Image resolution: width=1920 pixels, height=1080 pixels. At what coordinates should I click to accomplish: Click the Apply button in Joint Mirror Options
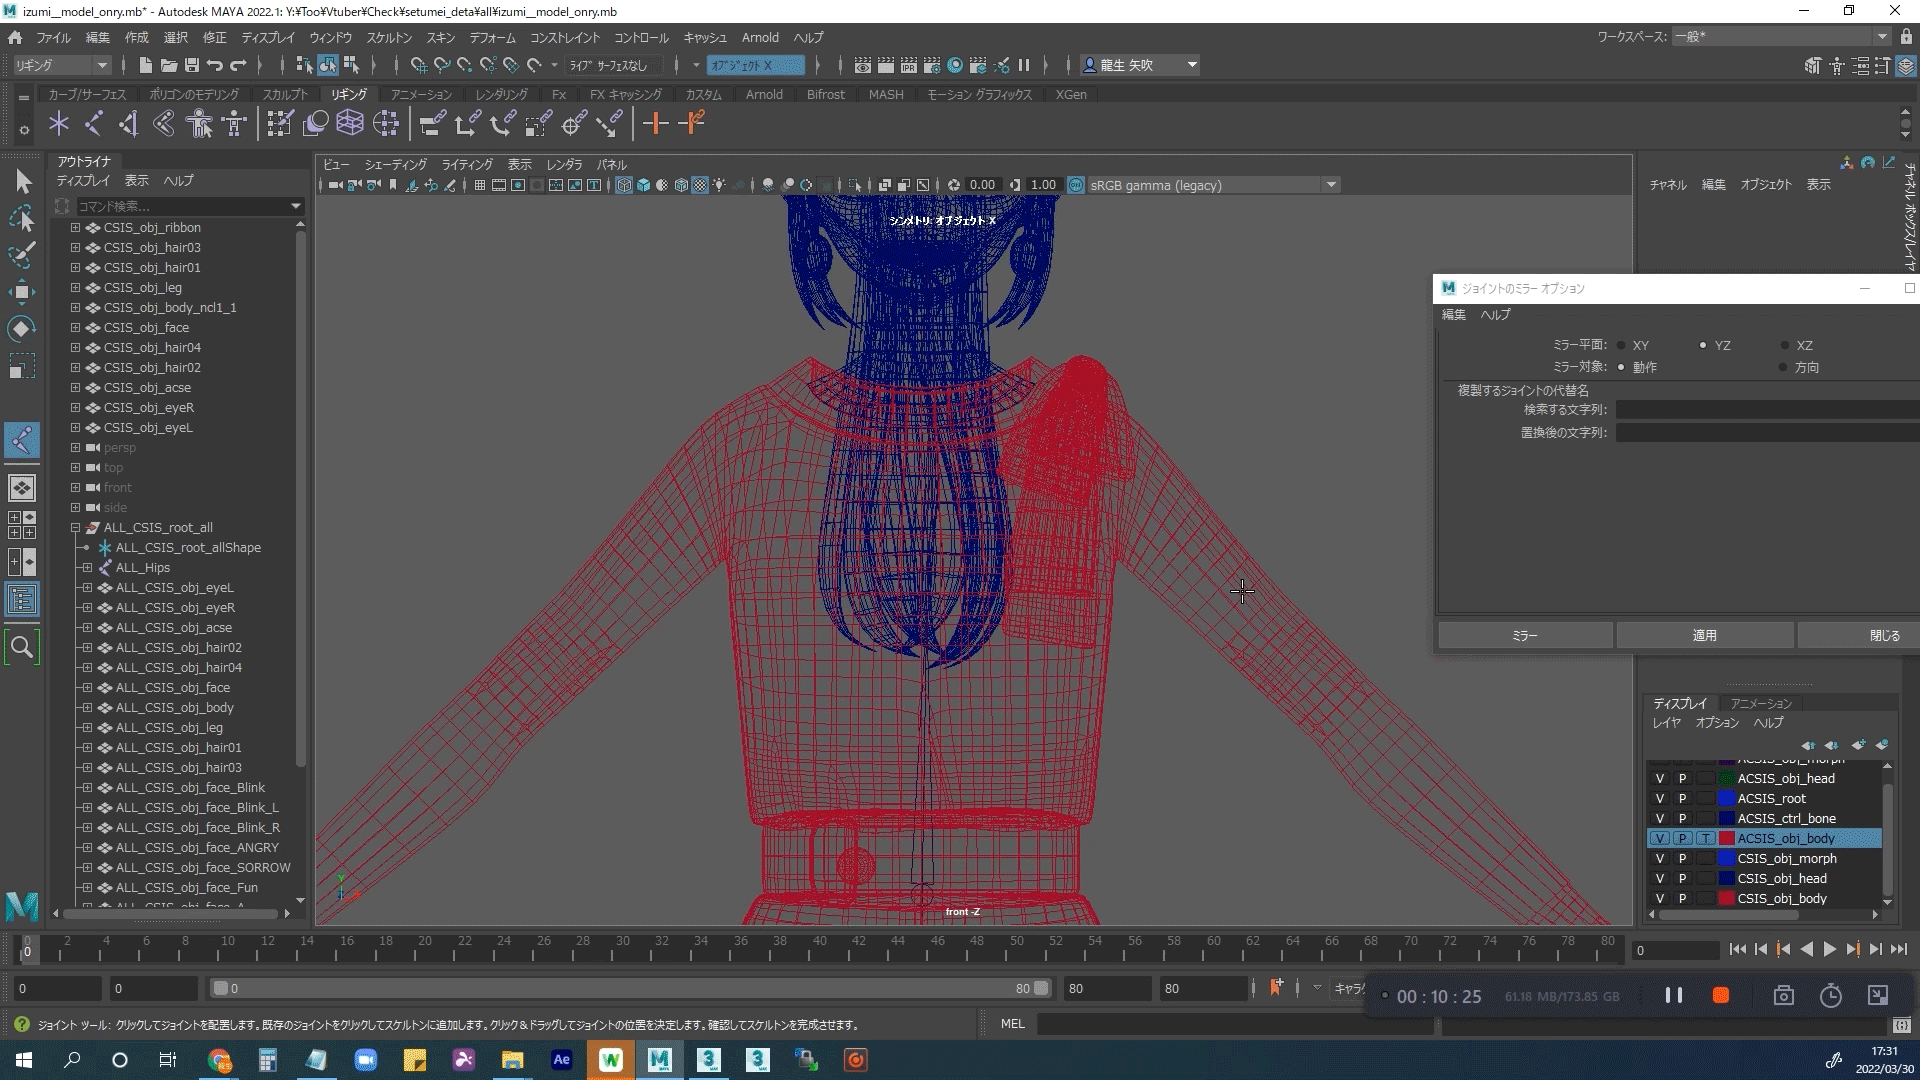(1702, 634)
